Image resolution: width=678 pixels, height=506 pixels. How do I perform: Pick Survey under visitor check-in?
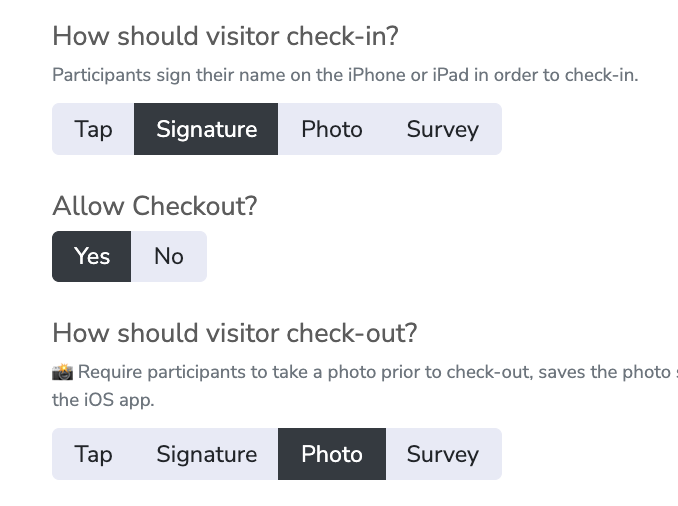(x=442, y=129)
